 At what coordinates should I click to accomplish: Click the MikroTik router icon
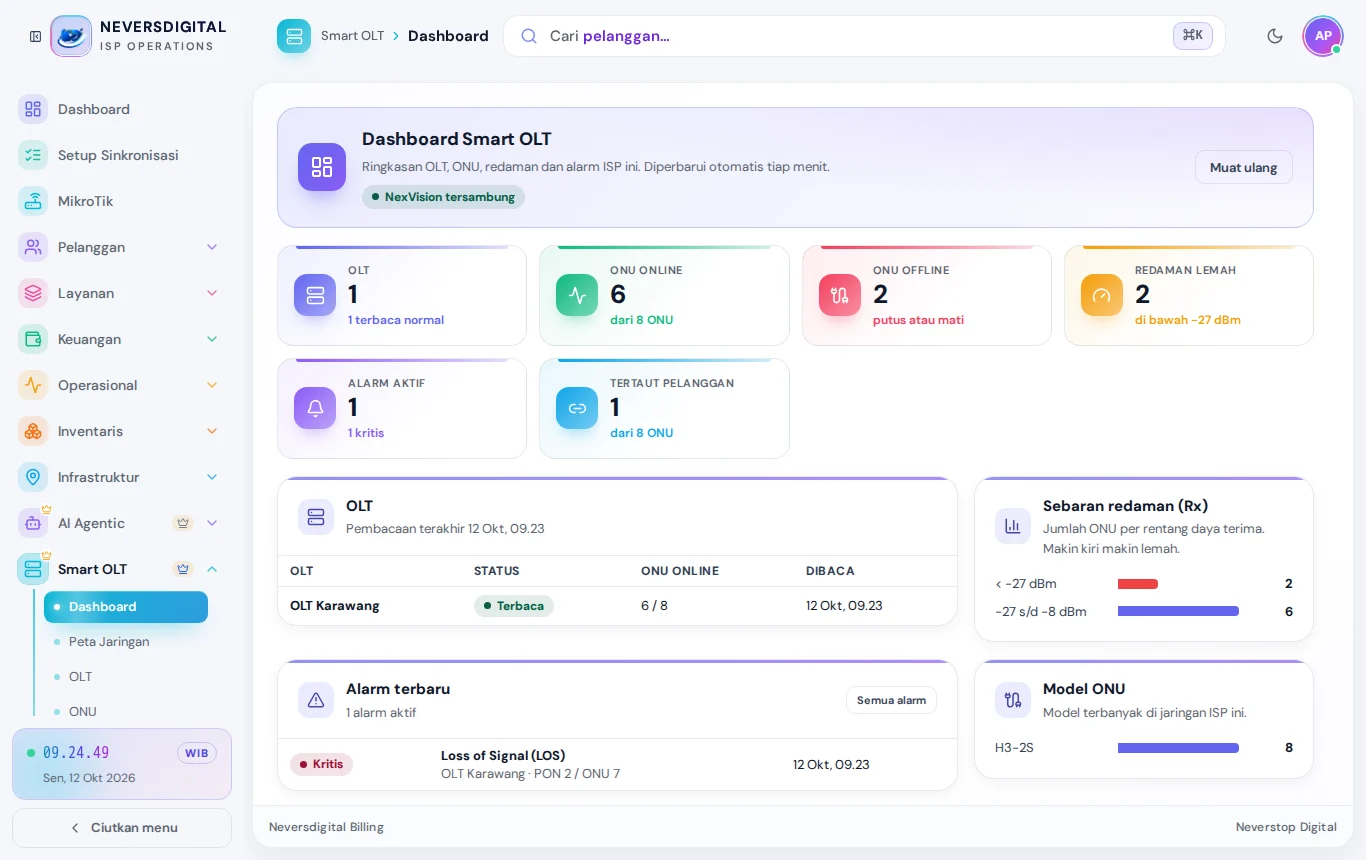click(33, 201)
